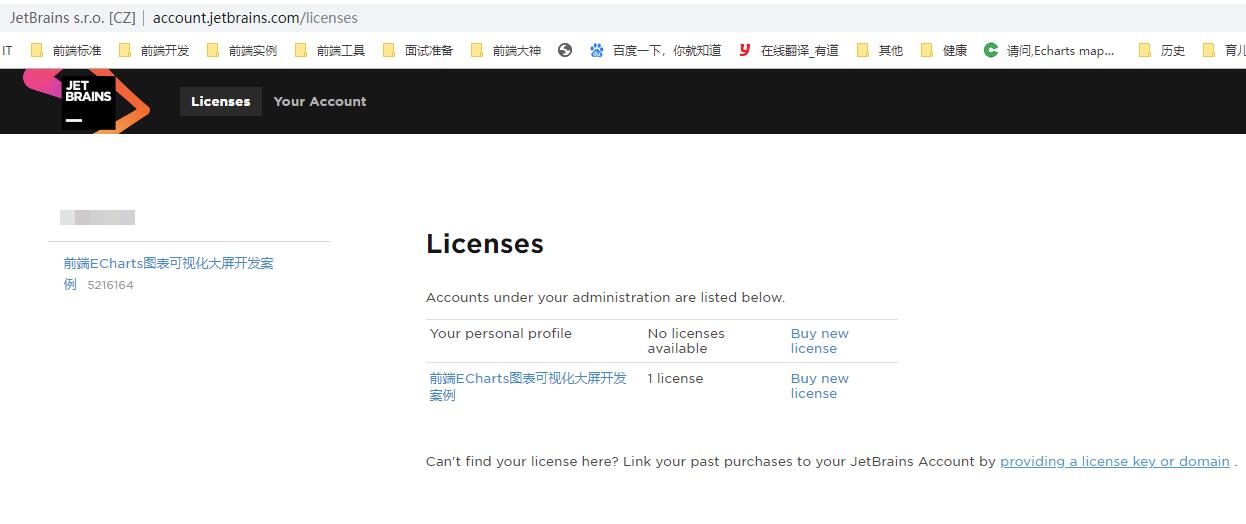Click the No licenses available text

[x=686, y=341]
